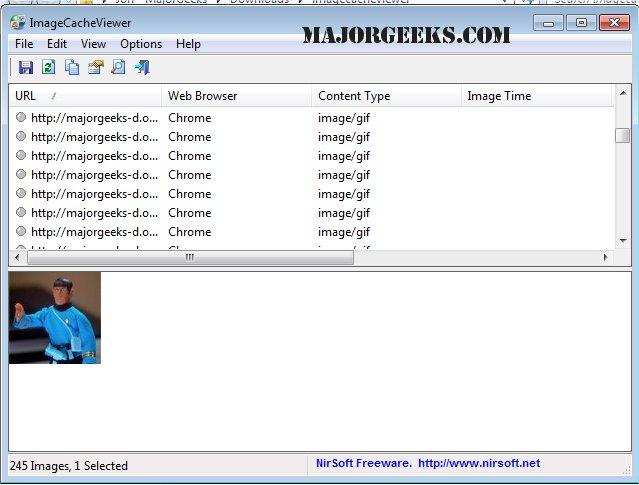
Task: Open the Edit menu
Action: [57, 44]
